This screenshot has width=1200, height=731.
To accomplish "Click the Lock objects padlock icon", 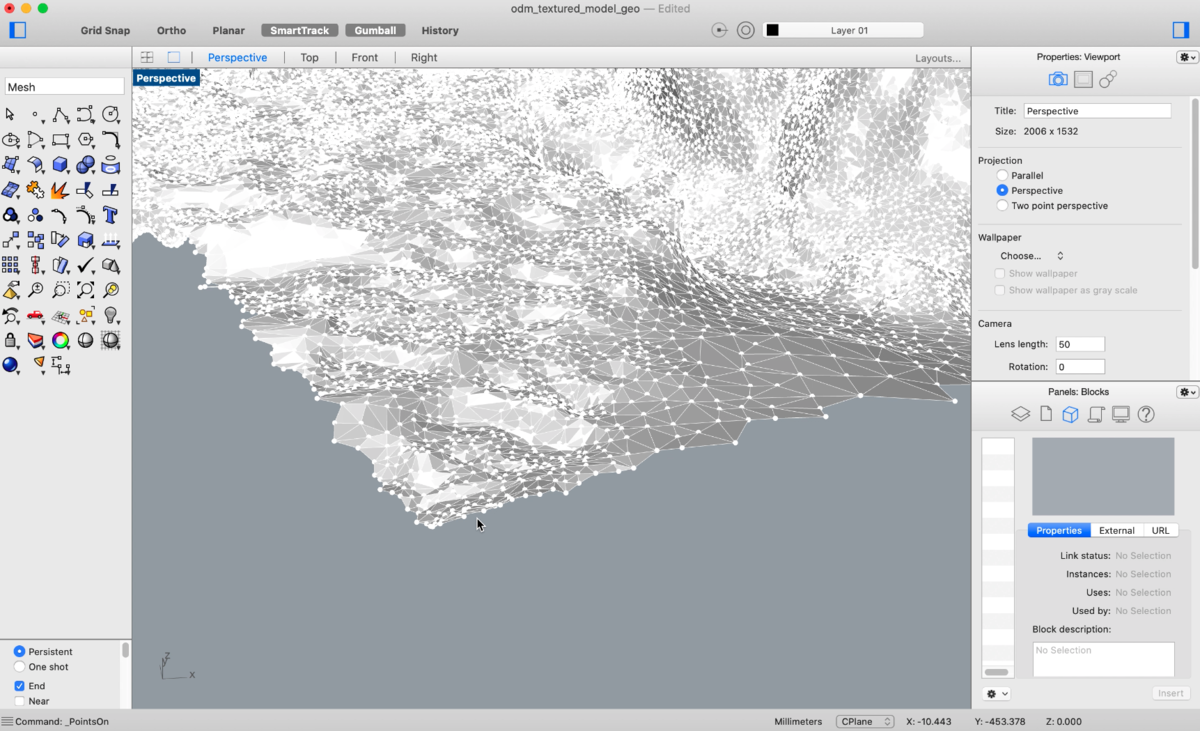I will coord(10,340).
